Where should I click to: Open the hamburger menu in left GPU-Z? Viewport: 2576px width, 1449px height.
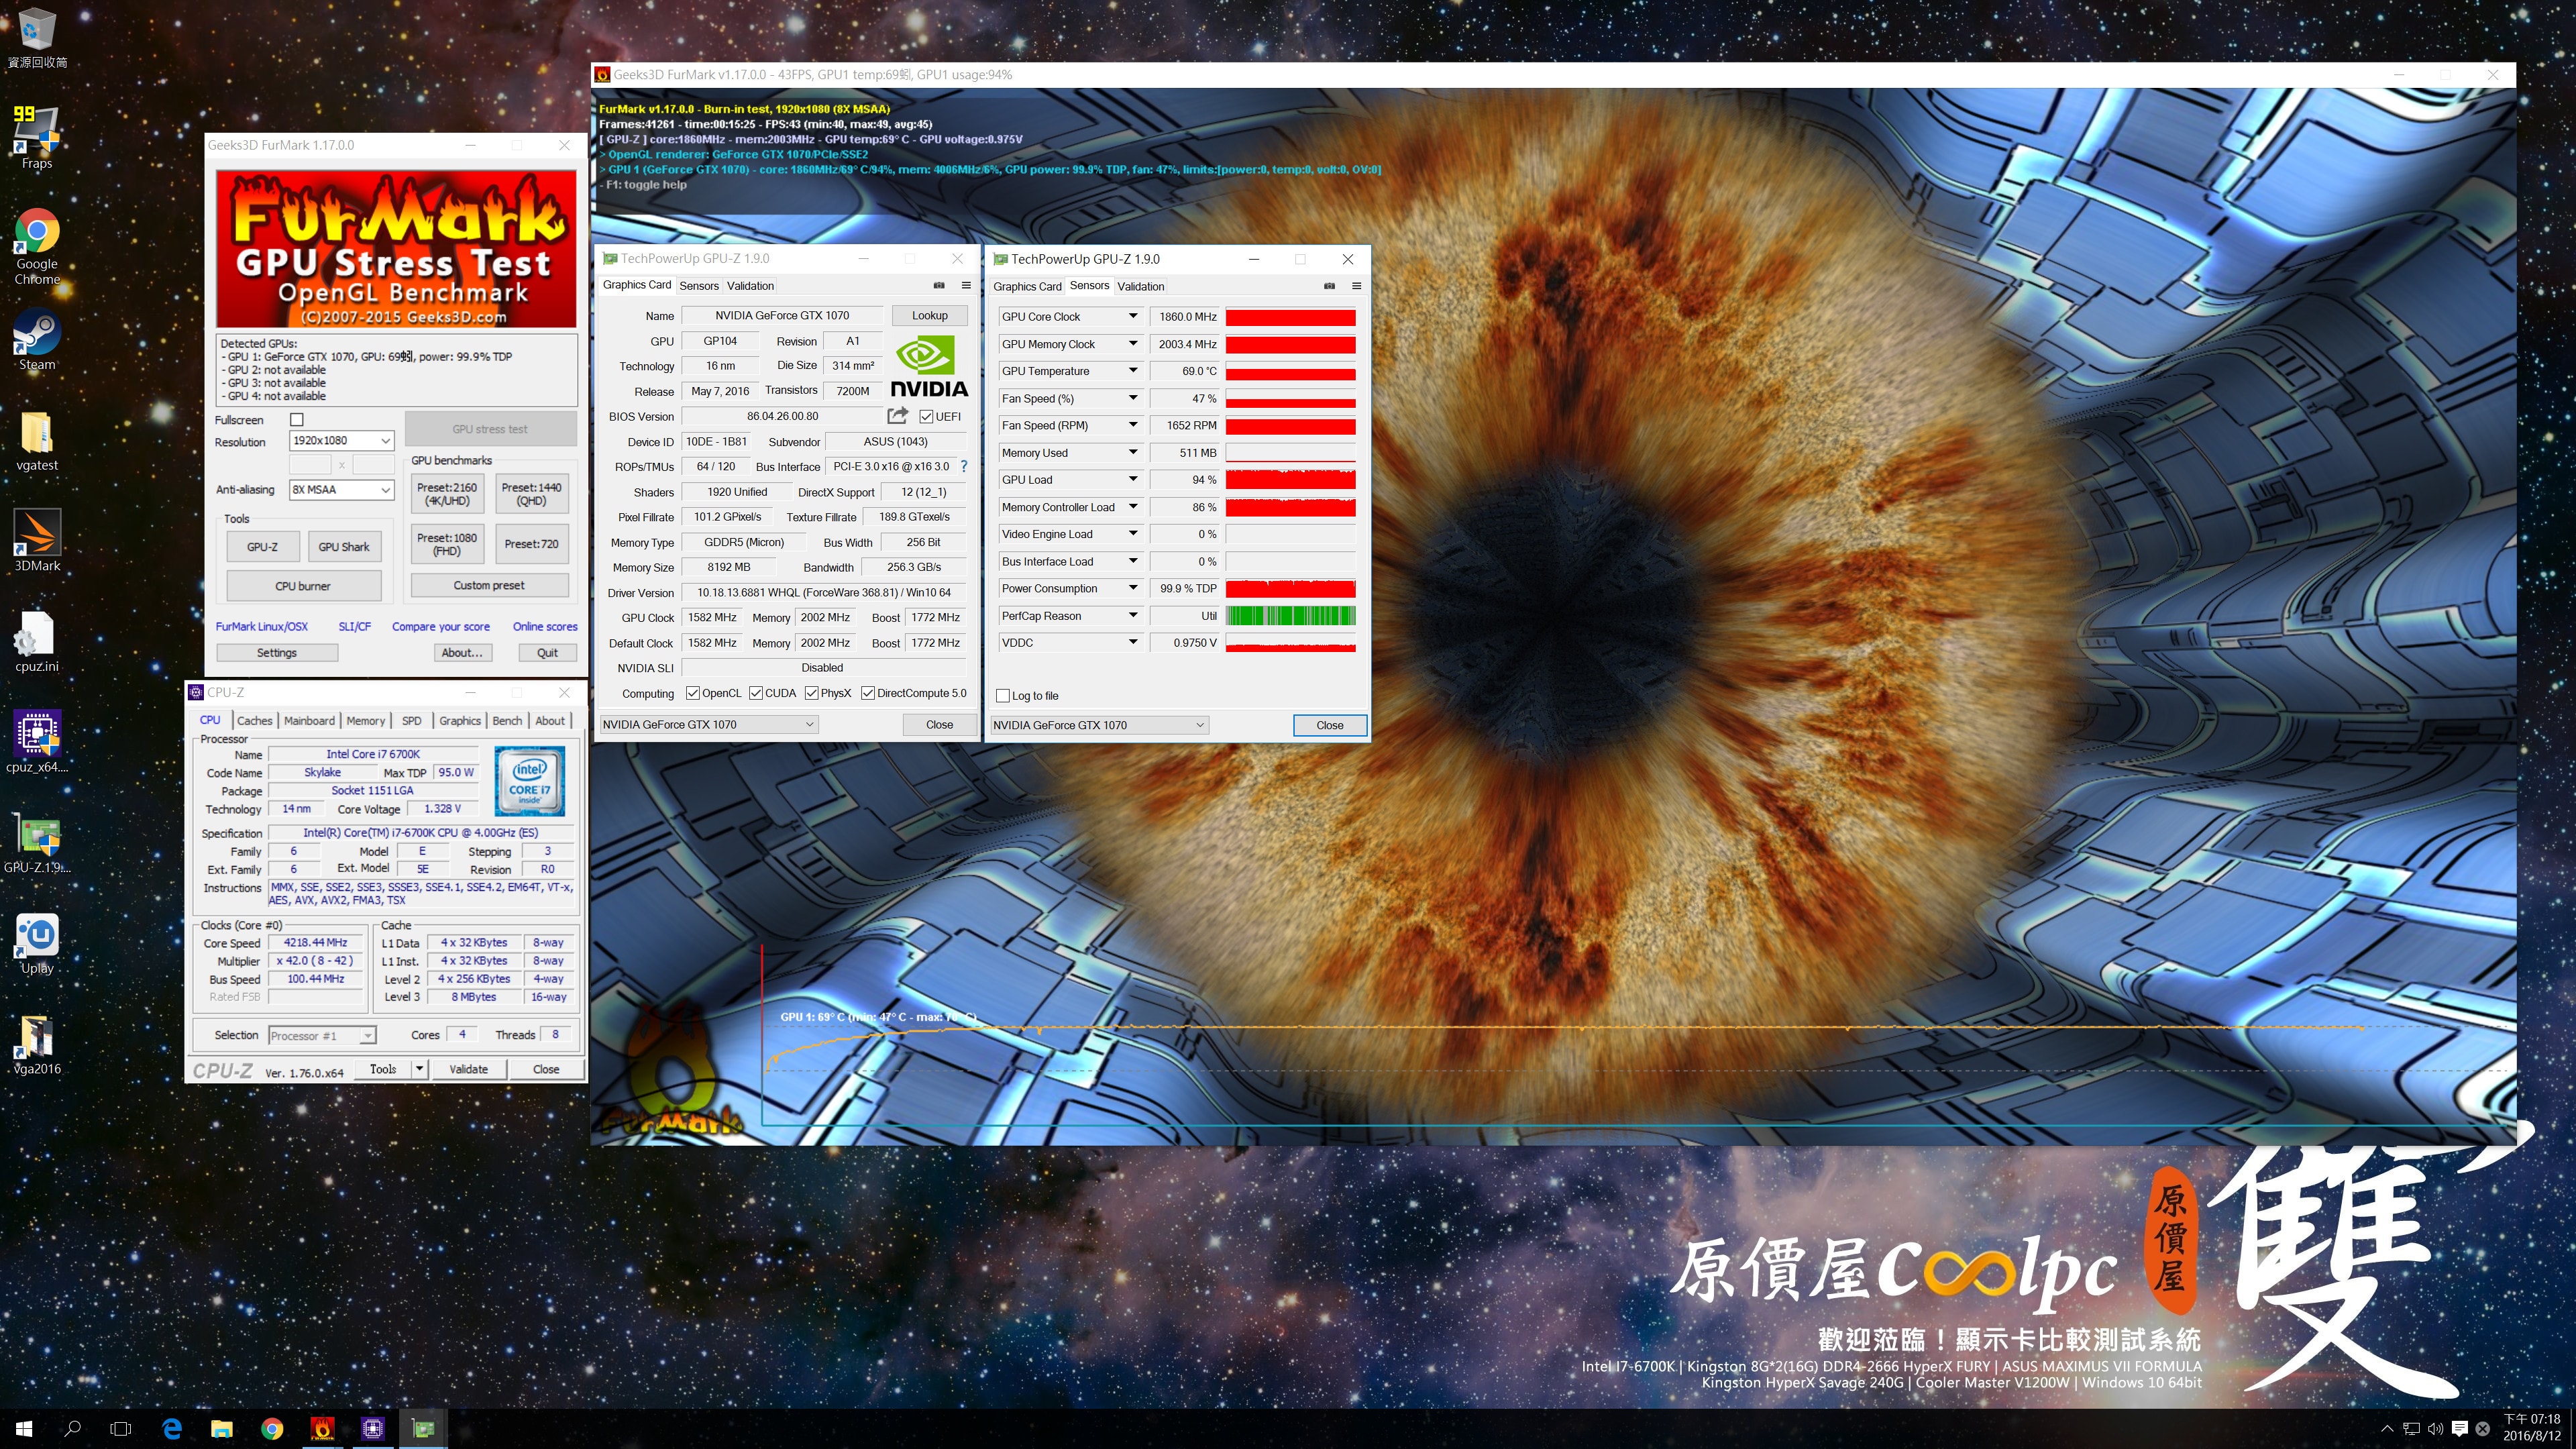(x=966, y=285)
